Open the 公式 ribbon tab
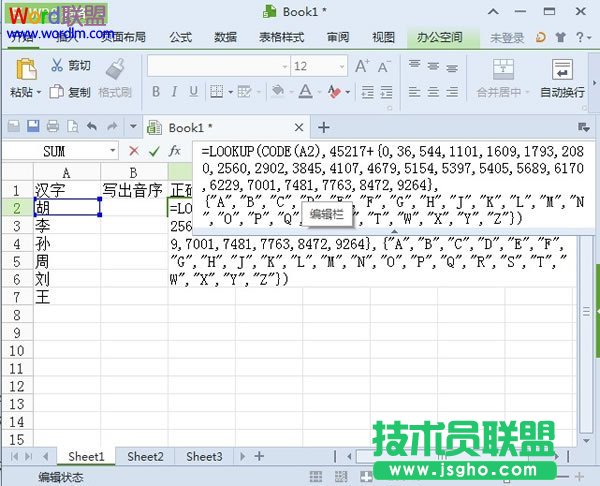The width and height of the screenshot is (600, 486). (181, 37)
